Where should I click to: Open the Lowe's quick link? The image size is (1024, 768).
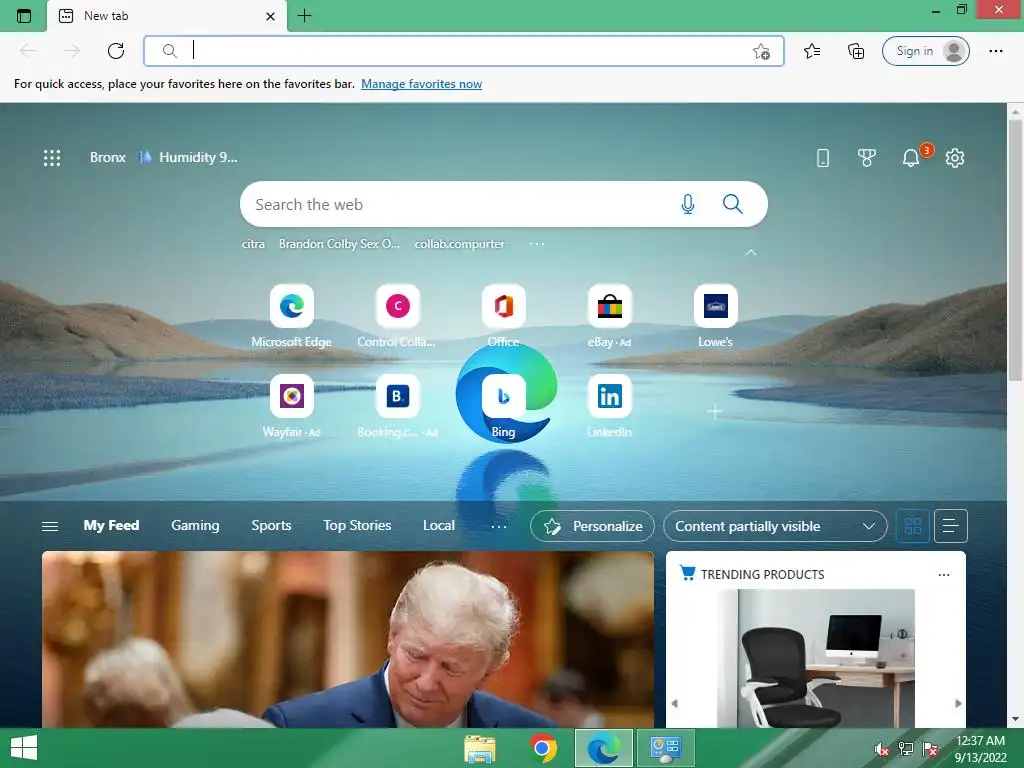(715, 316)
